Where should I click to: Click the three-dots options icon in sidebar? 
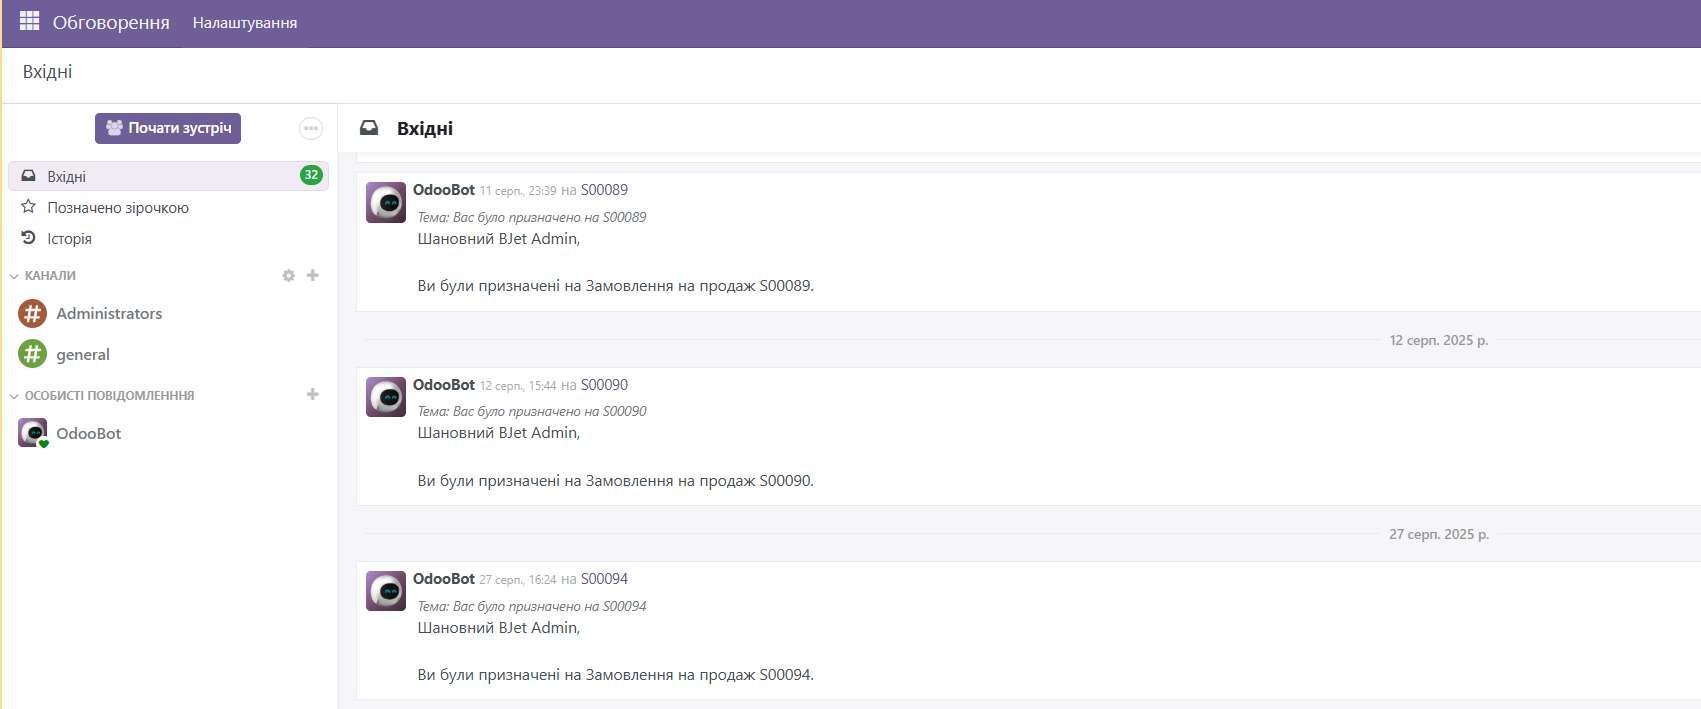[311, 128]
